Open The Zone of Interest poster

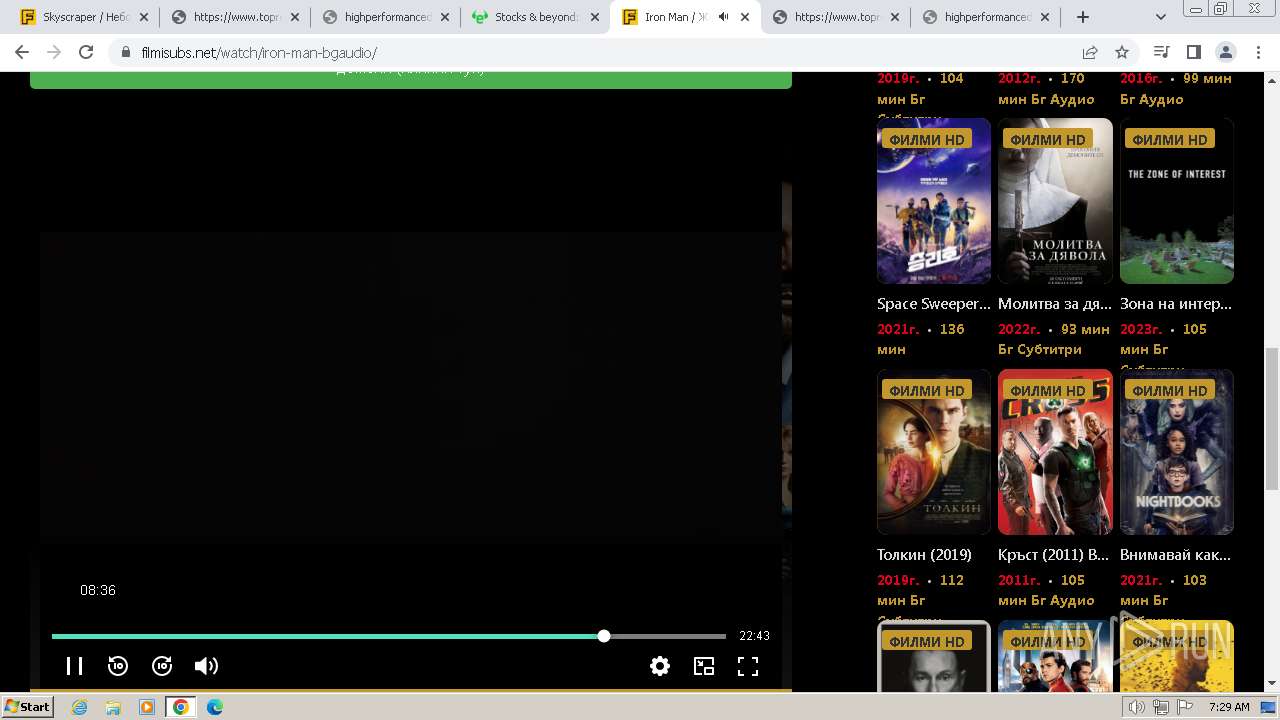click(1177, 201)
